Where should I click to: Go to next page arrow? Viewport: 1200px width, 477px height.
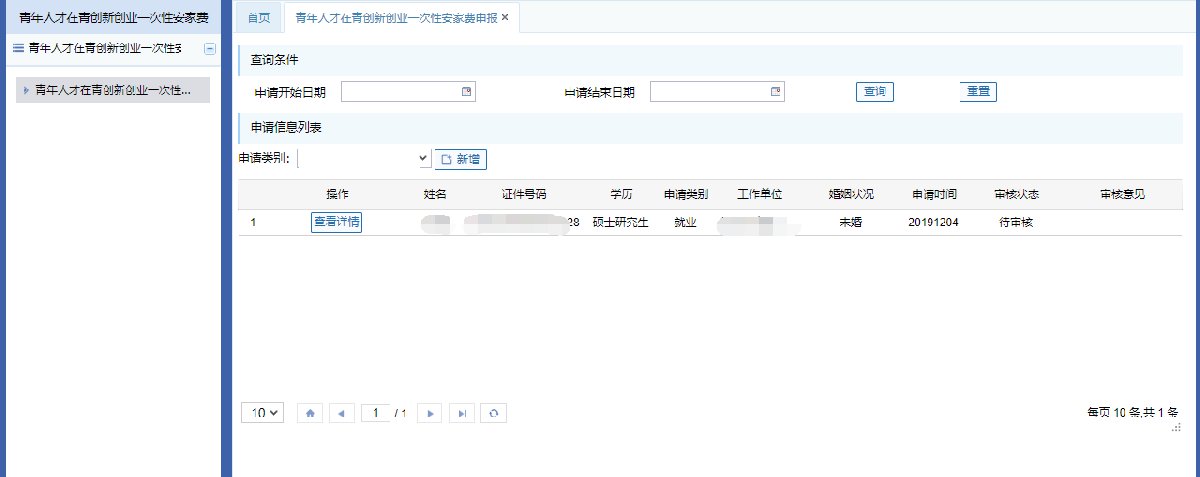pos(430,413)
